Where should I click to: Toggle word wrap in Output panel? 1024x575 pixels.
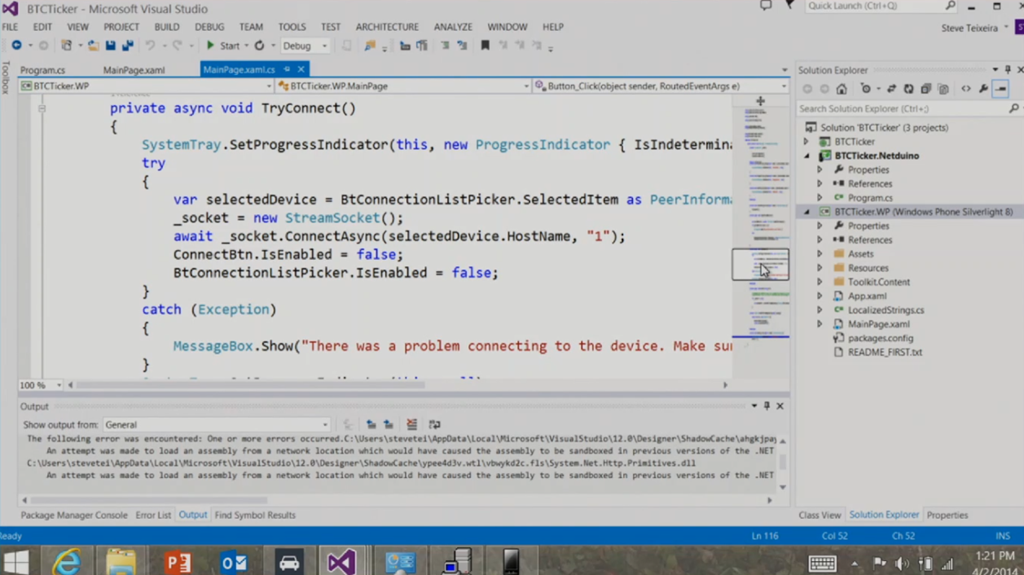coord(434,425)
